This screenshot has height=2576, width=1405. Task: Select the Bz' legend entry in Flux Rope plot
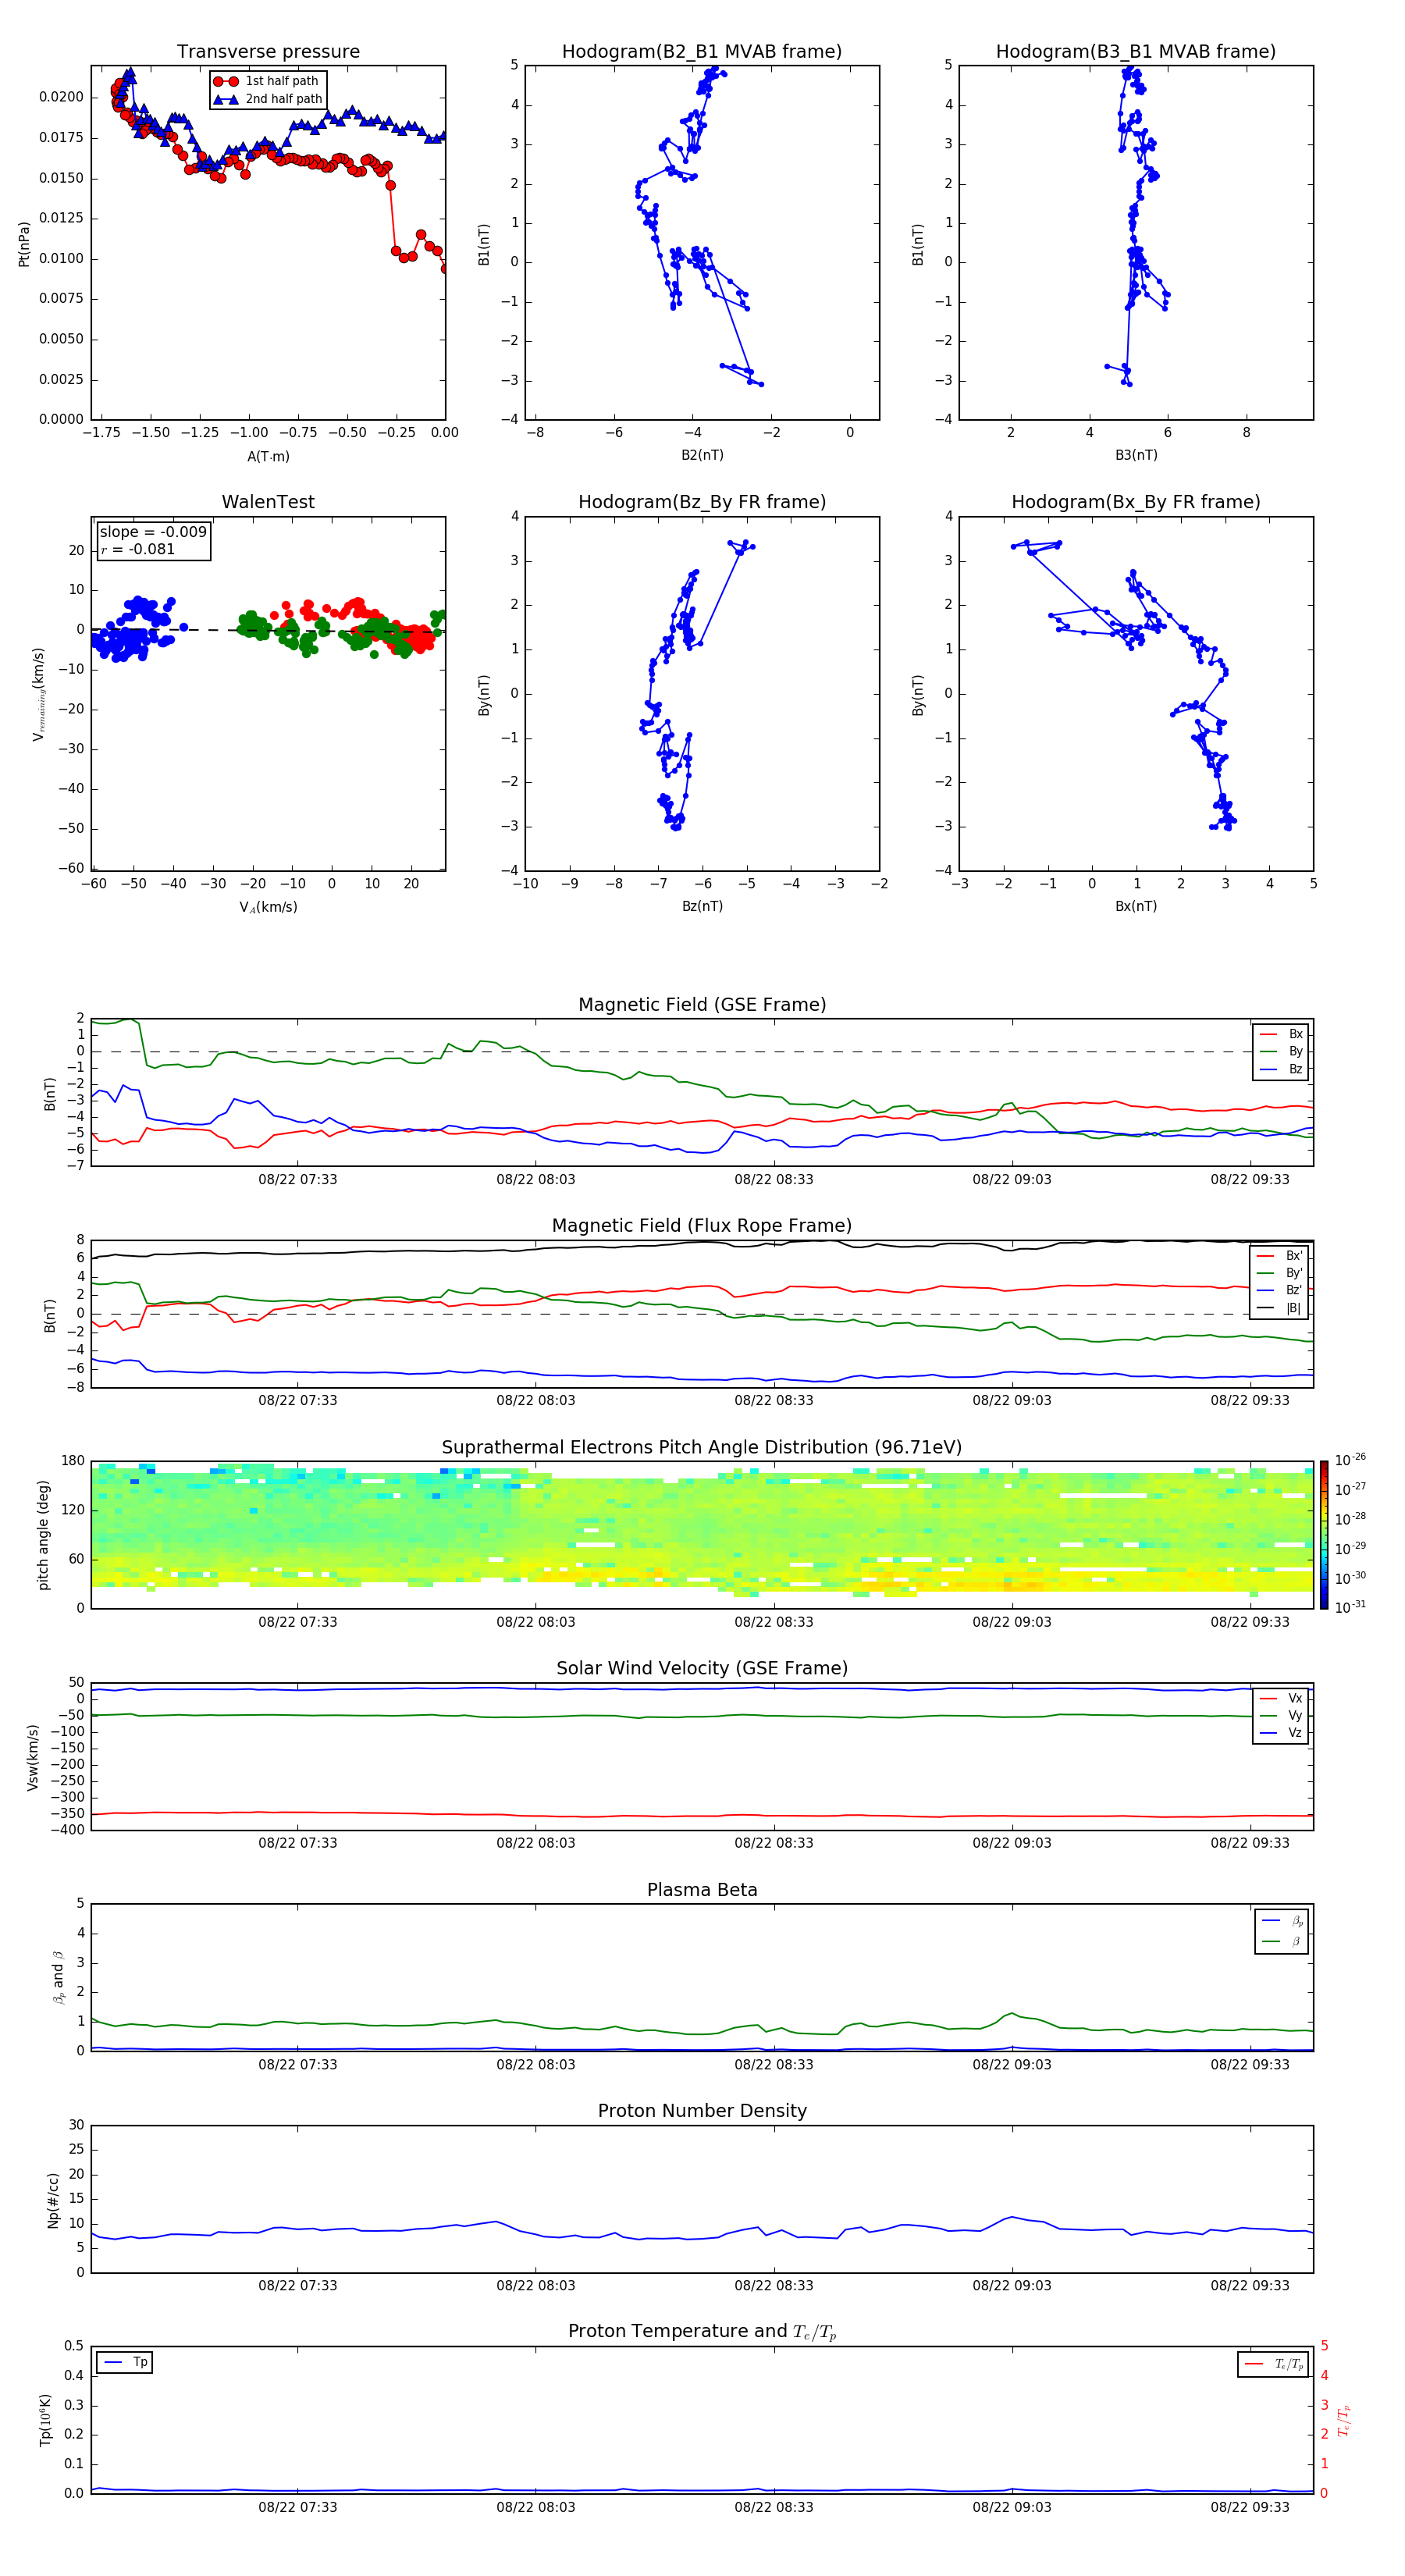[1280, 1290]
